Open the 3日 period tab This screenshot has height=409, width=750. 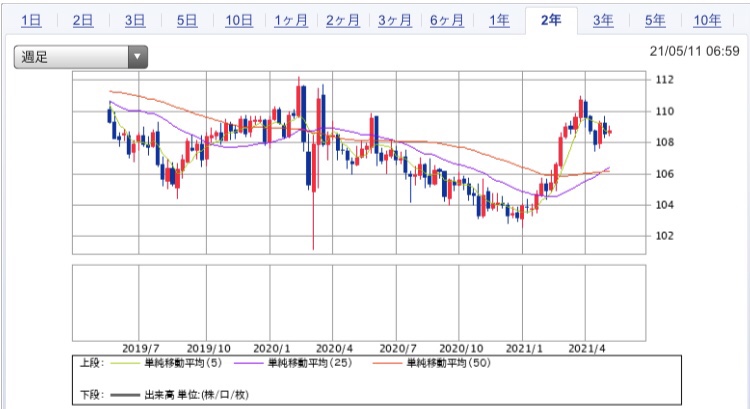(135, 20)
